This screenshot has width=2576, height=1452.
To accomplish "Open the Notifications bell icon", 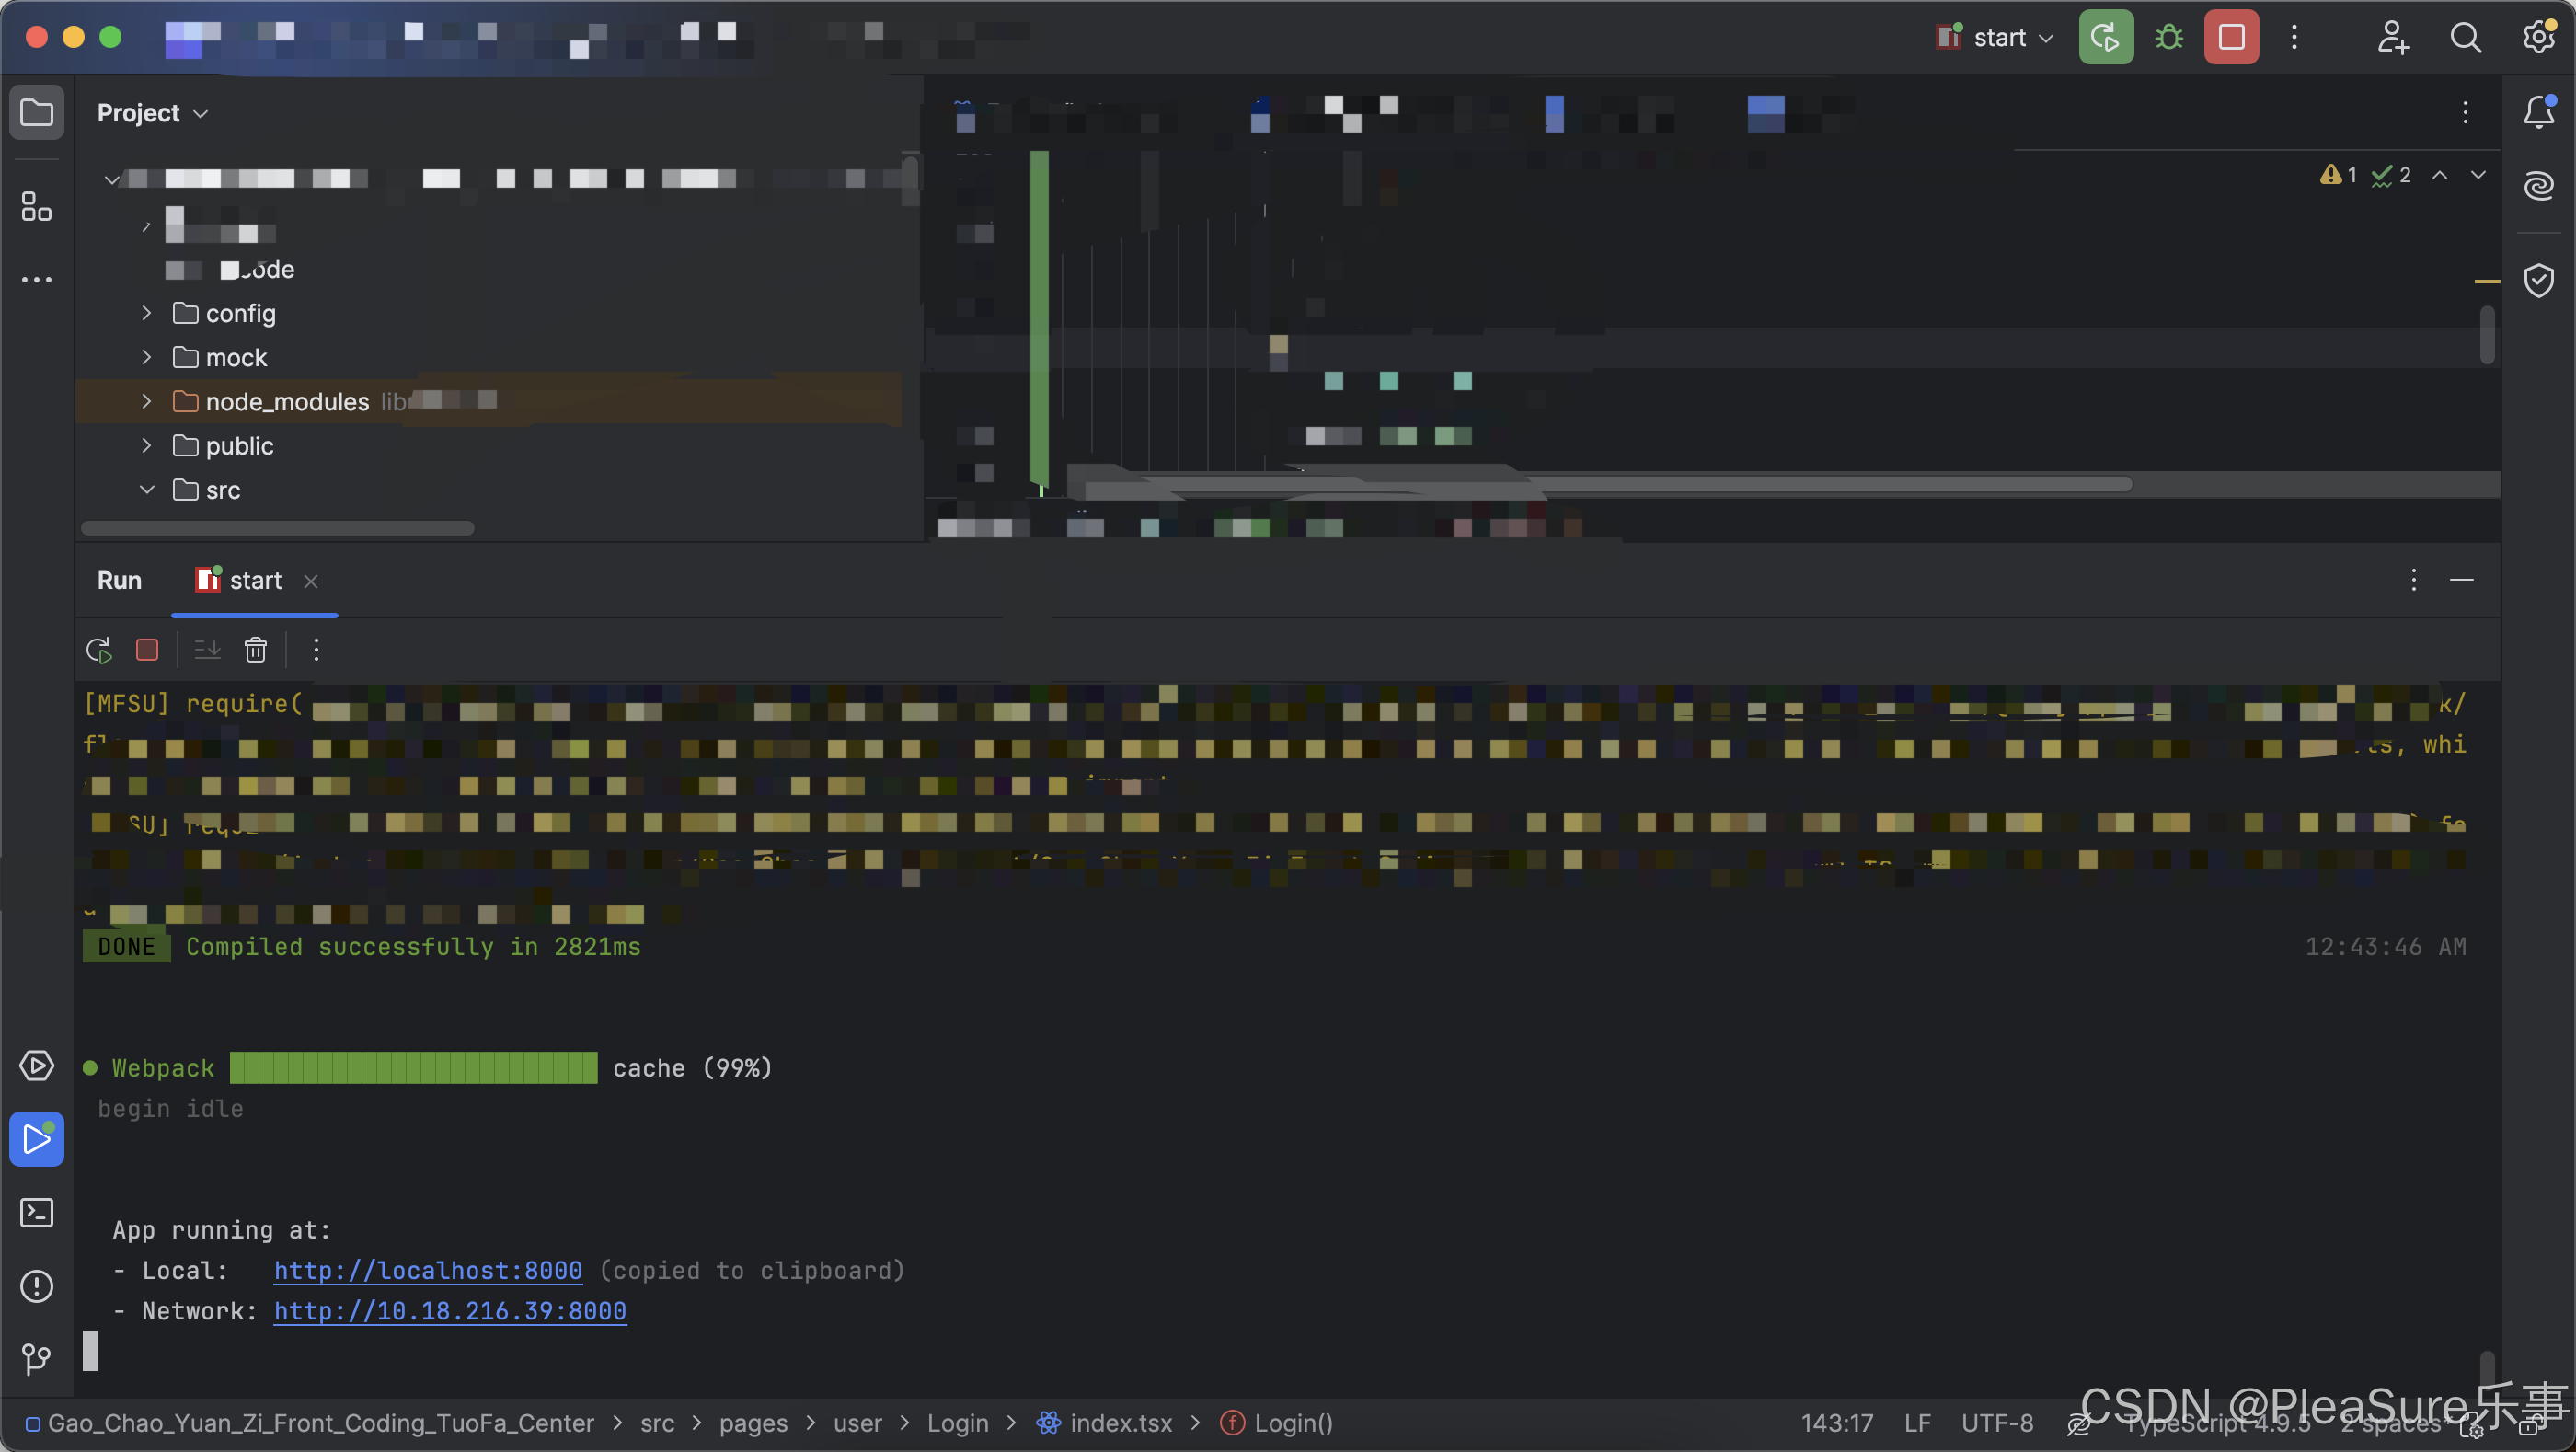I will pyautogui.click(x=2539, y=112).
